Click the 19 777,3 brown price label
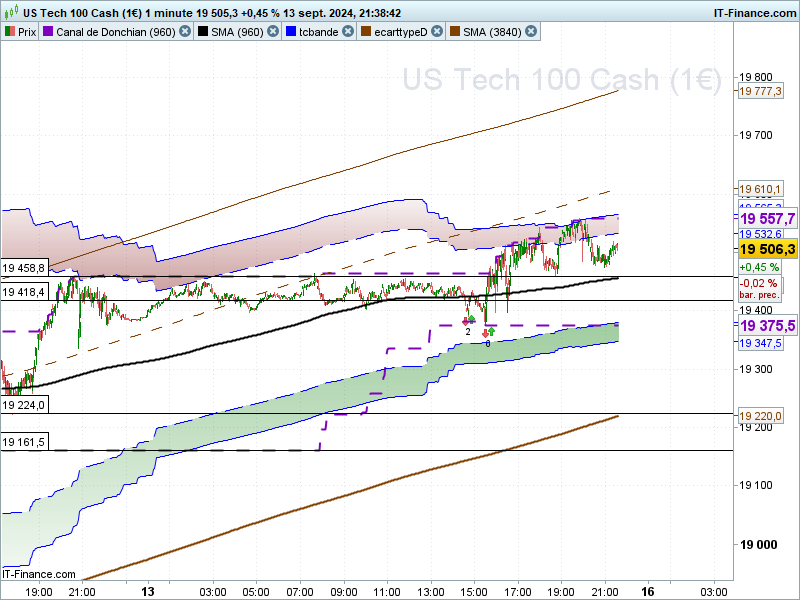The height and width of the screenshot is (600, 800). 760,91
